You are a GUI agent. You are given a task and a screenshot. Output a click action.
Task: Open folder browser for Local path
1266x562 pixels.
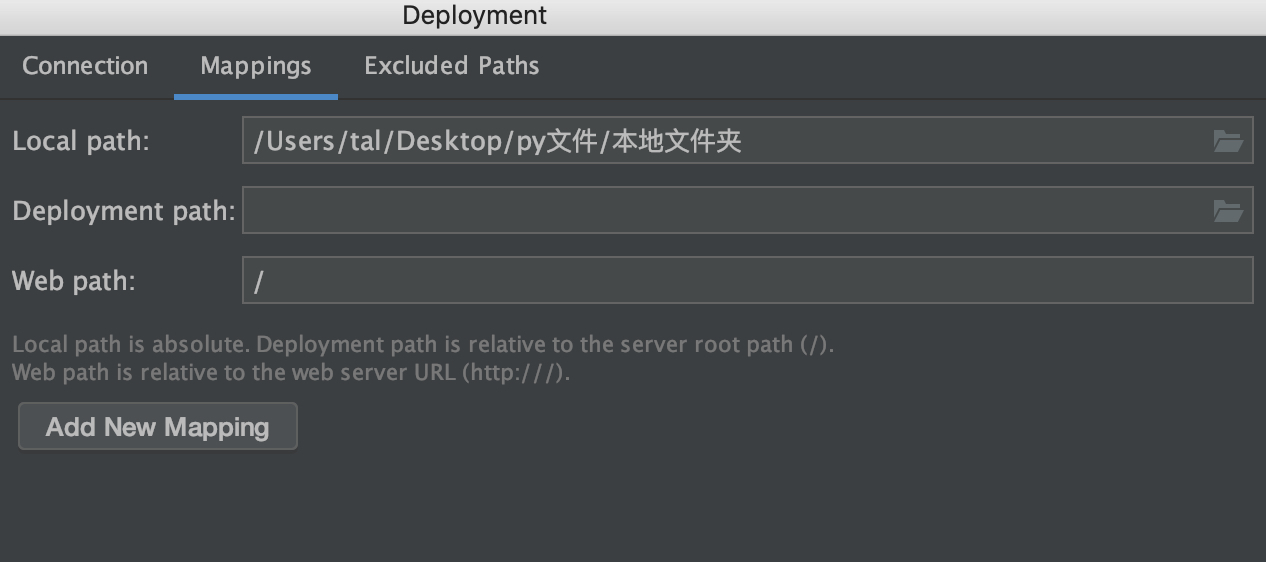[1227, 141]
